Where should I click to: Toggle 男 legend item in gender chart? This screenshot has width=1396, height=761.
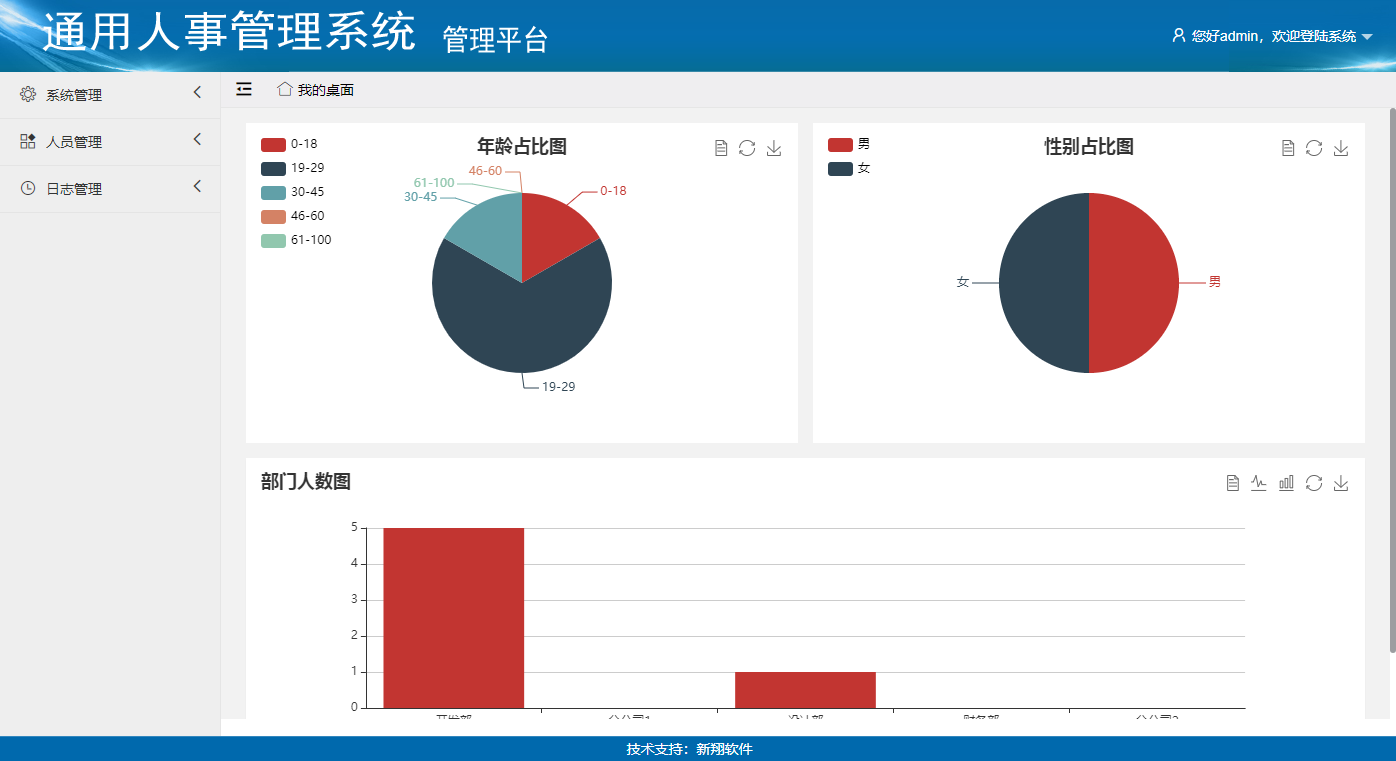tap(848, 144)
